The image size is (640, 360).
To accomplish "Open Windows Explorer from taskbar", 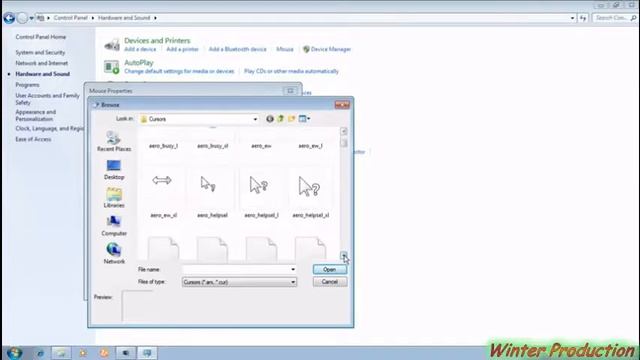I will pos(61,353).
